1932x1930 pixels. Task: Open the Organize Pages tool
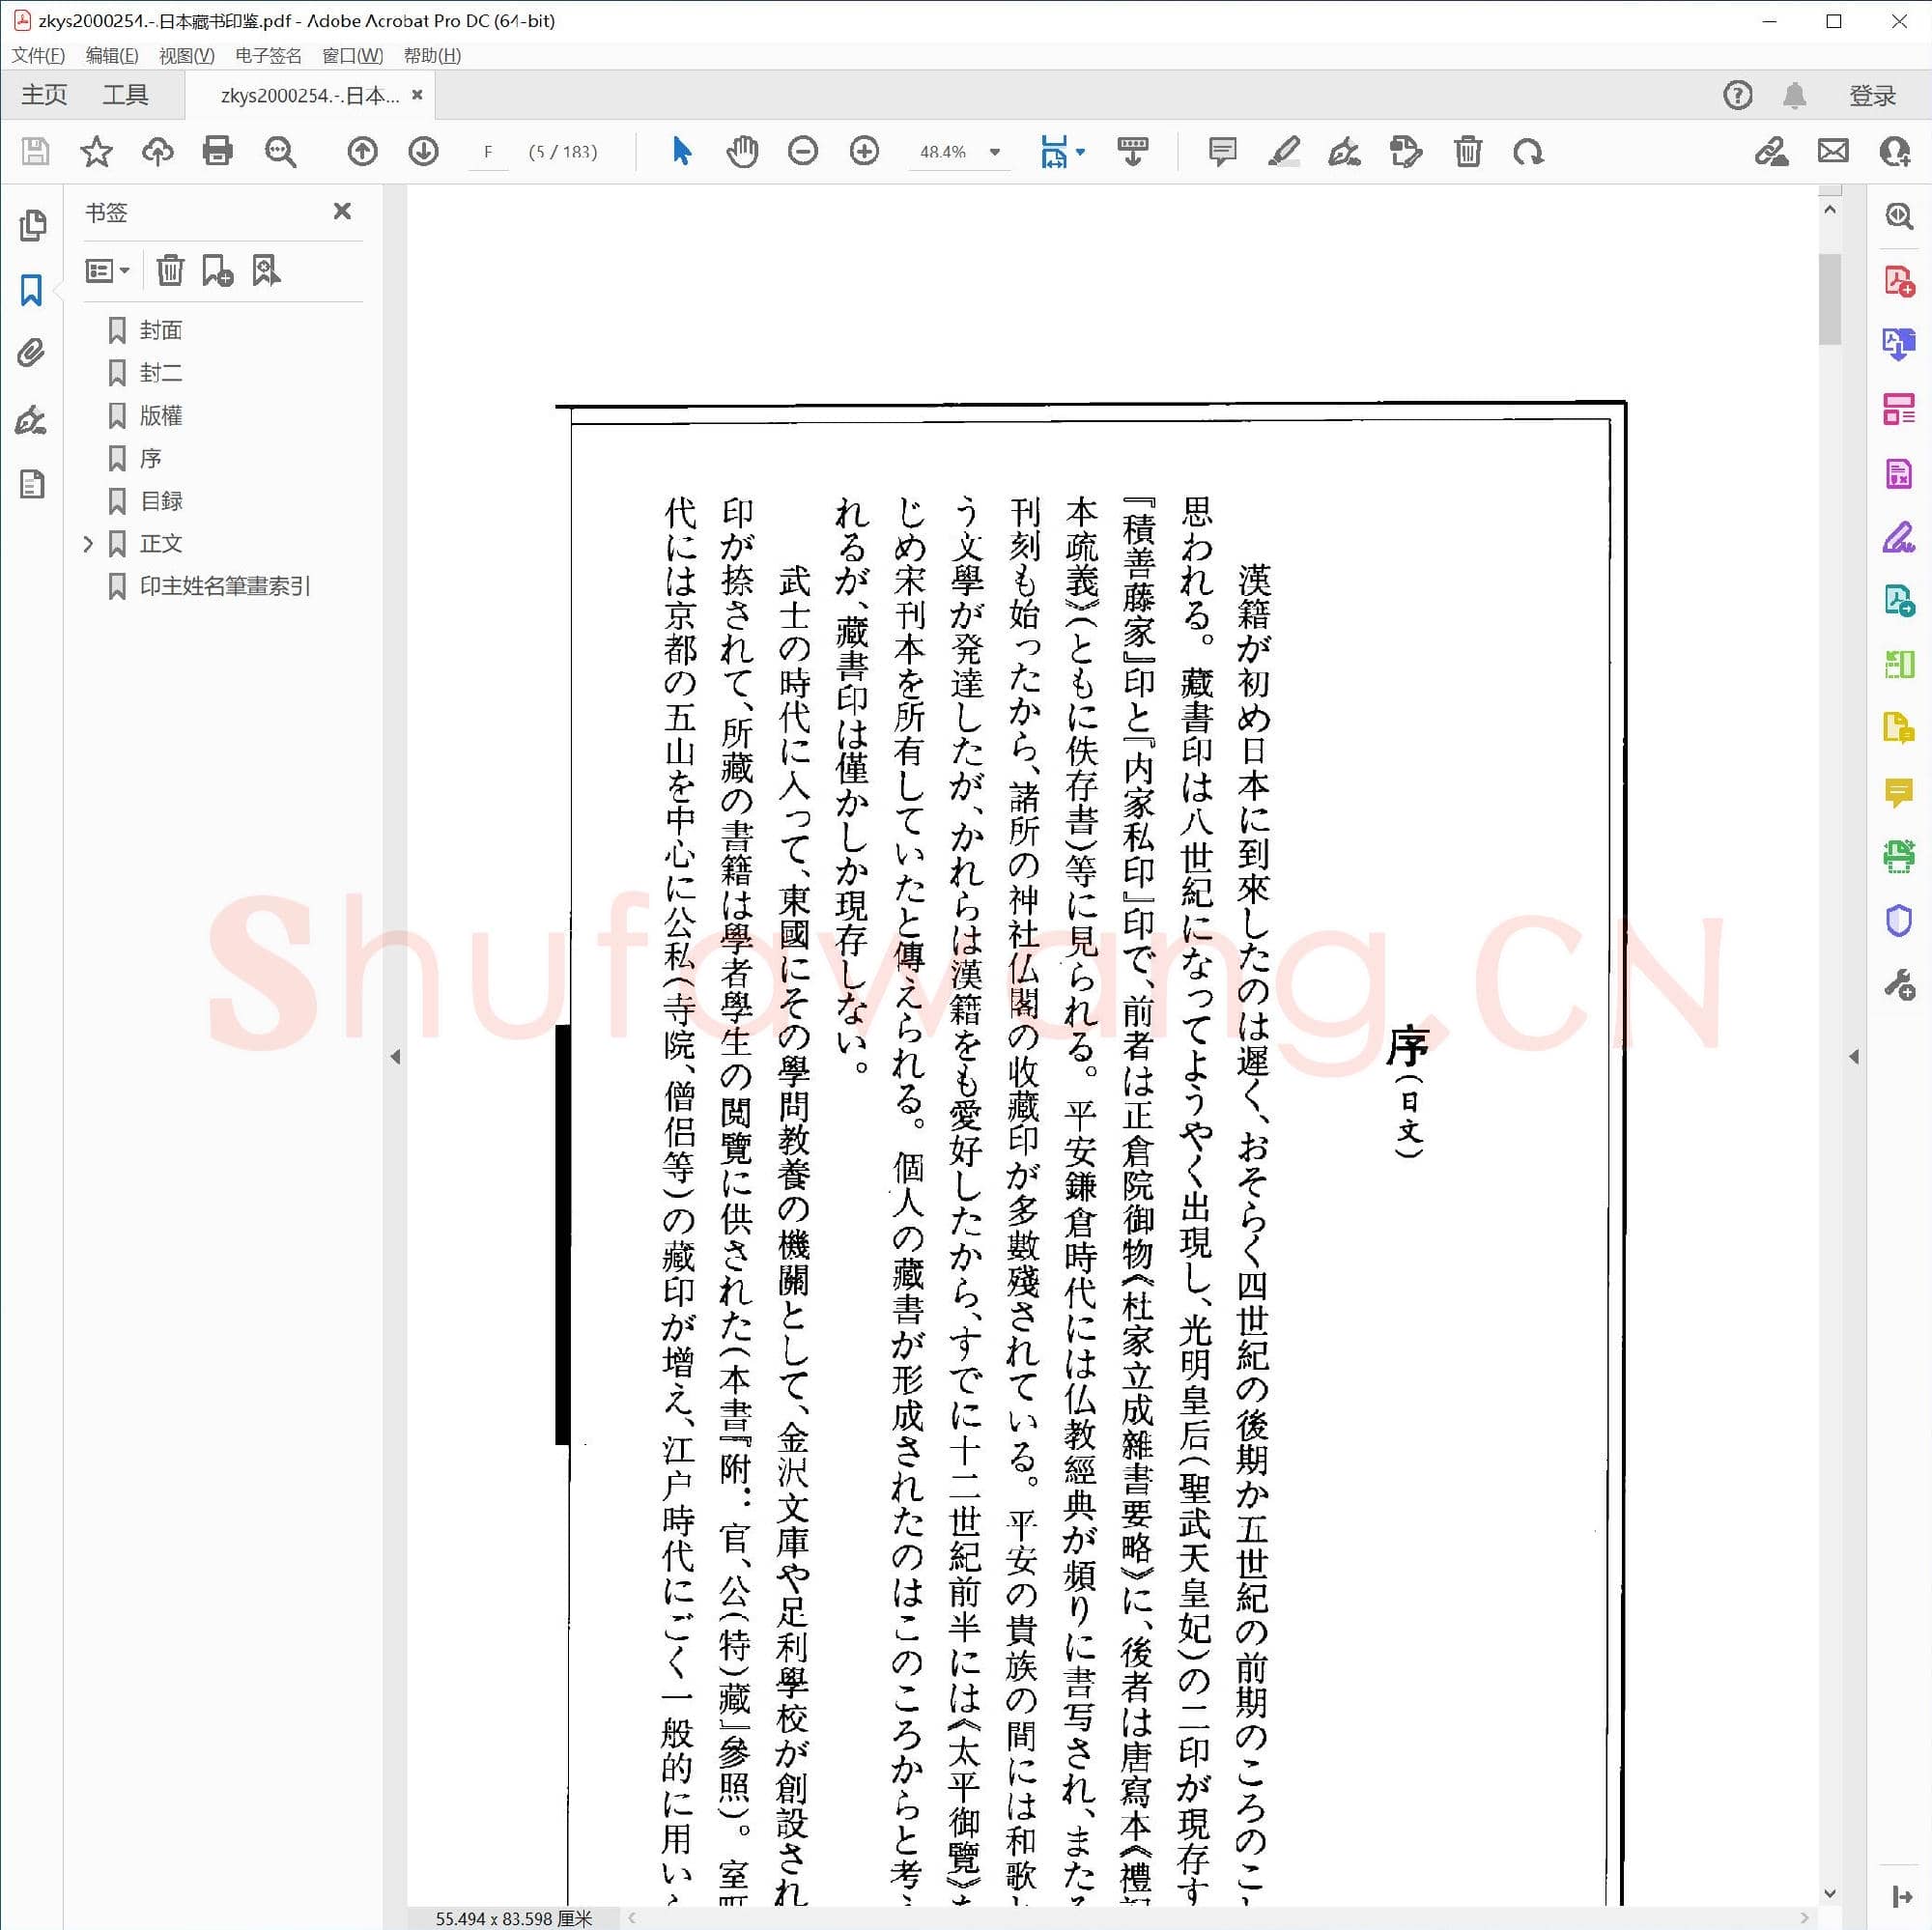[x=1897, y=411]
